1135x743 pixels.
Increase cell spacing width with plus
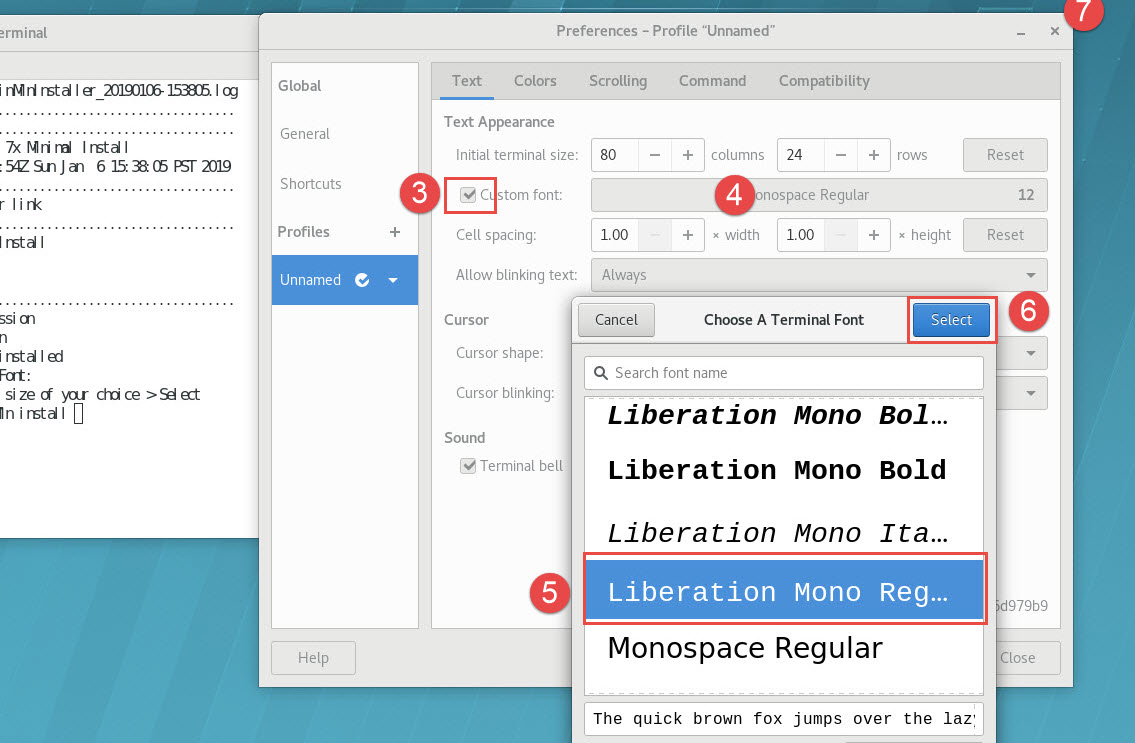pos(688,235)
